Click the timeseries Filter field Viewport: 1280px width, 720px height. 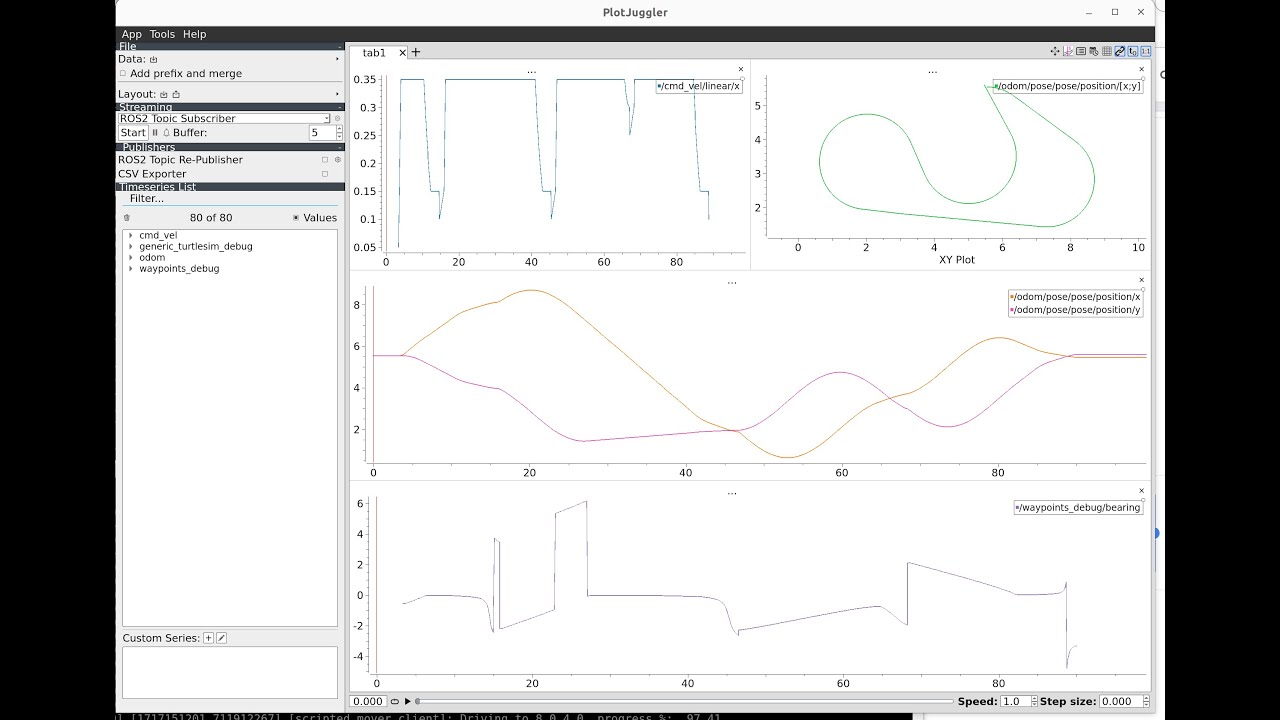click(x=230, y=198)
